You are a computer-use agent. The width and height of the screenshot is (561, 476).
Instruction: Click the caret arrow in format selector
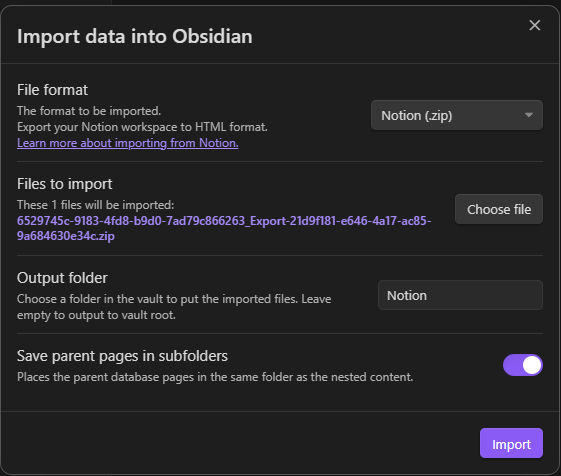tap(529, 115)
